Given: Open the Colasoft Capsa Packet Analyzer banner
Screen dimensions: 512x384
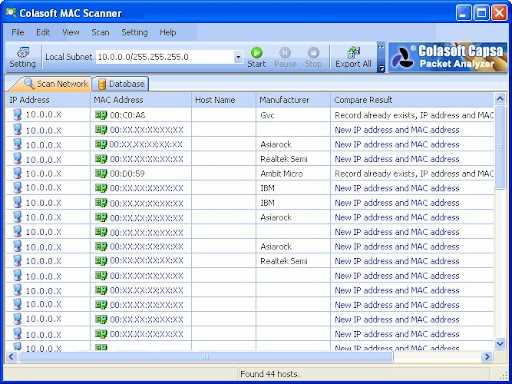Looking at the screenshot, I should coord(448,57).
